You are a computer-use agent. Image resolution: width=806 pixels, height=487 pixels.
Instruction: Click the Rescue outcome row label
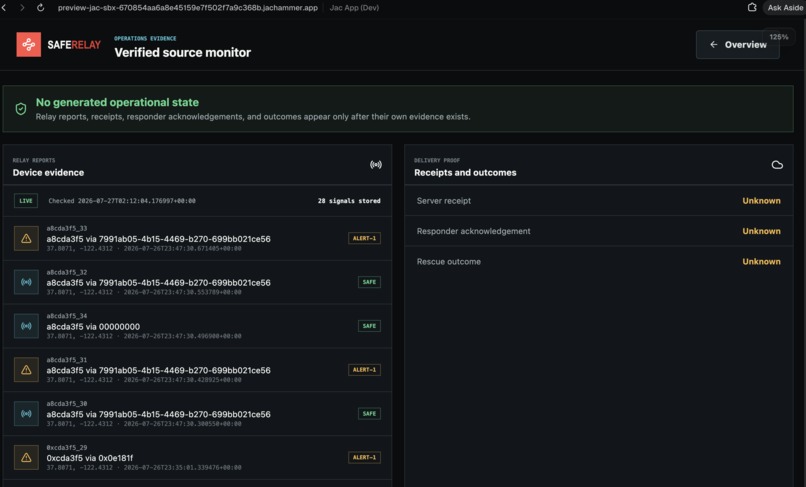pos(449,261)
